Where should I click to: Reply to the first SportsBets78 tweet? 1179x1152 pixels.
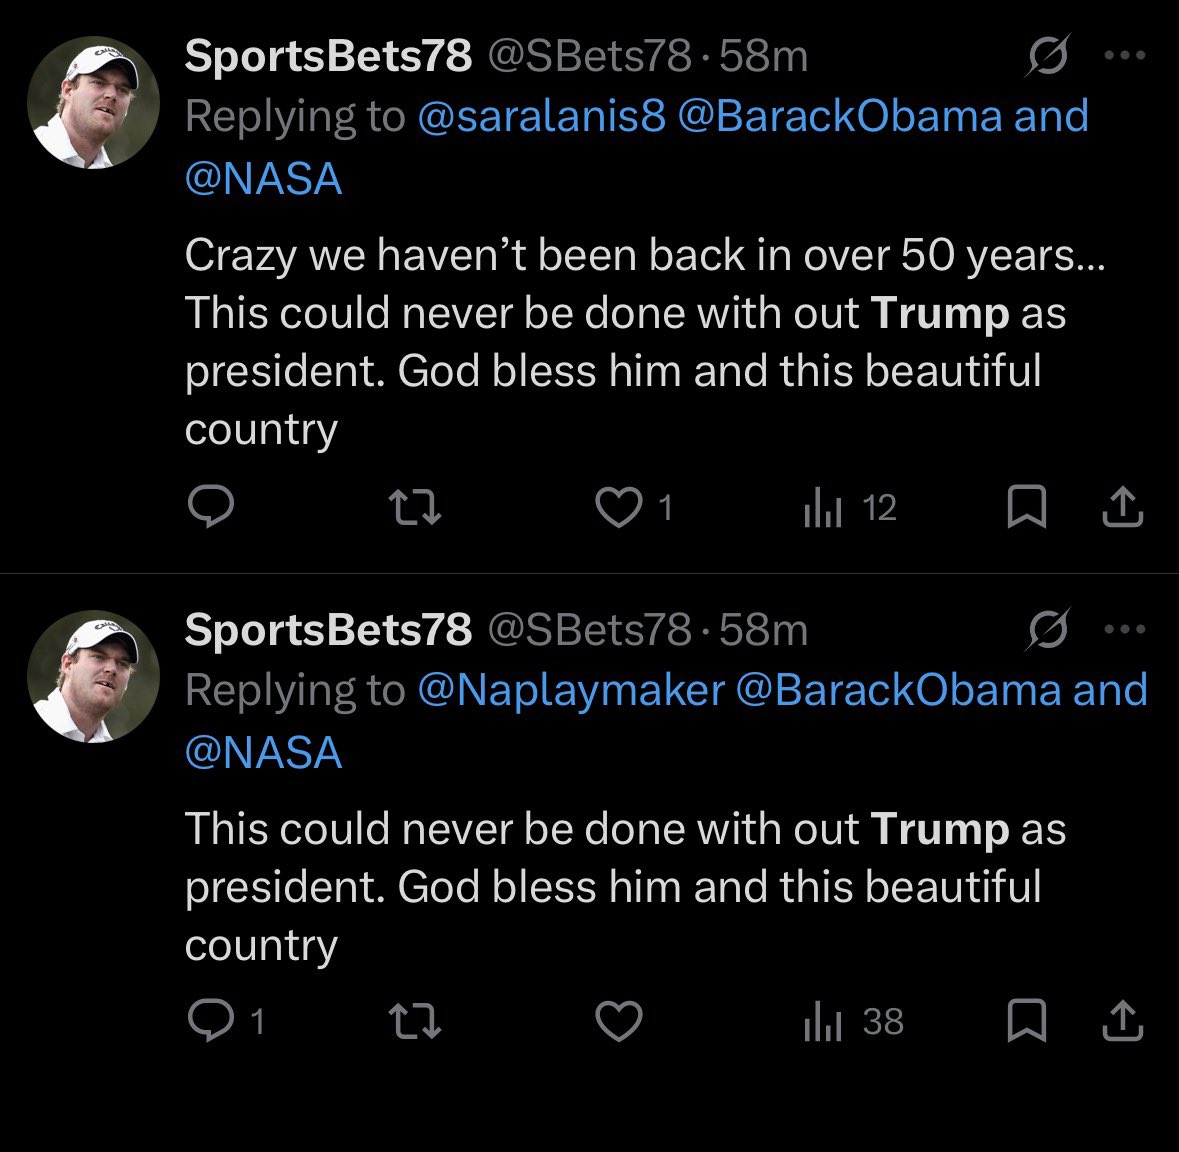211,508
